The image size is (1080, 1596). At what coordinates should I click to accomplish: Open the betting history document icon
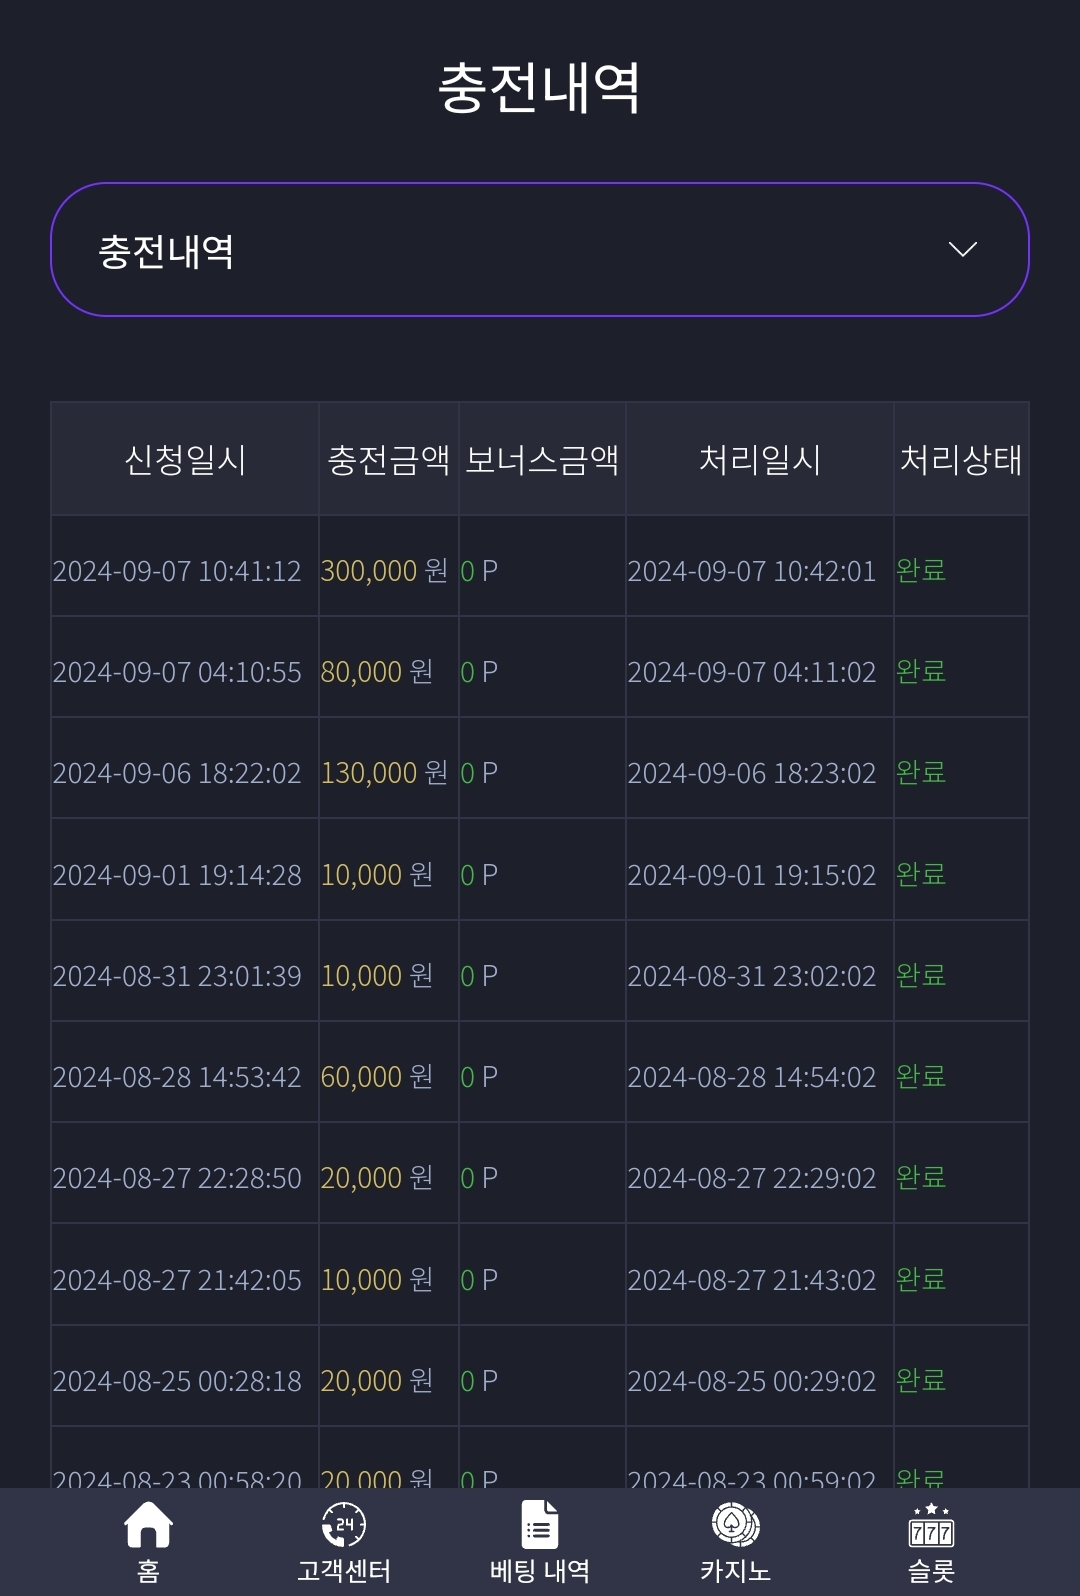(540, 1526)
